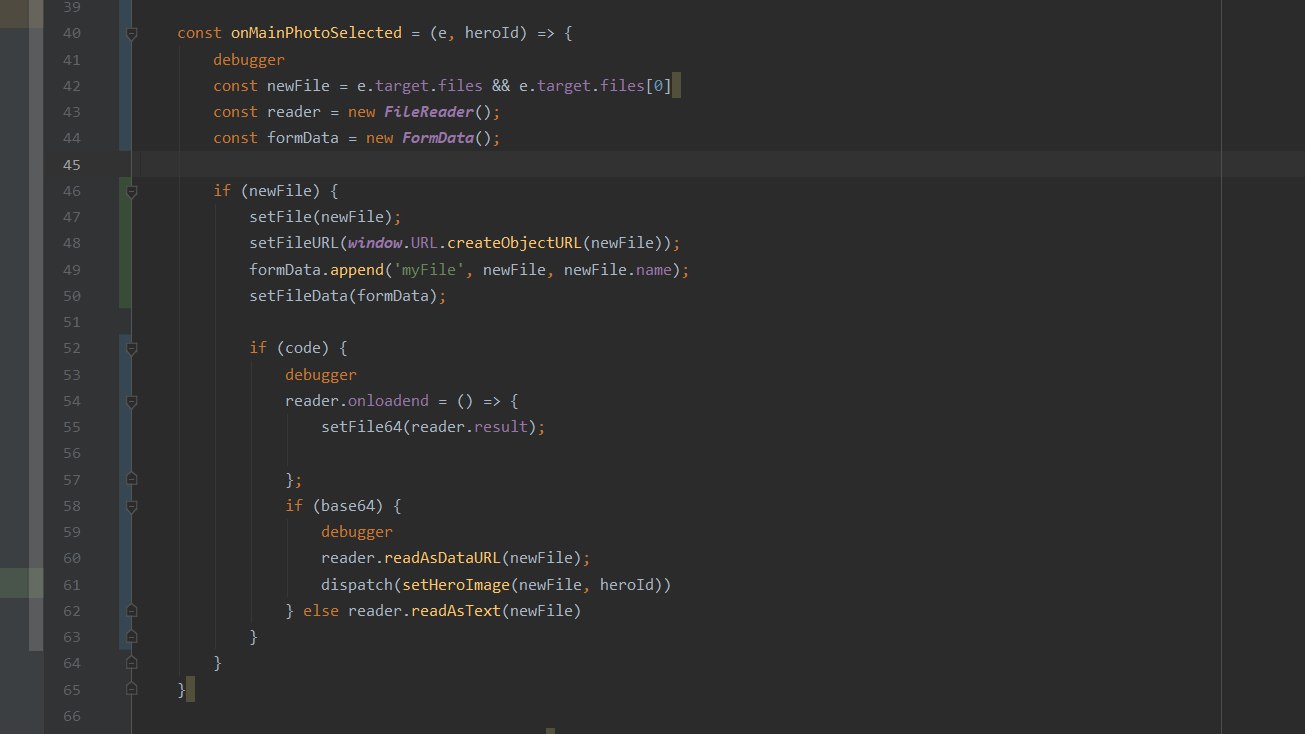This screenshot has width=1305, height=734.
Task: Click line number 45 in the gutter
Action: click(x=71, y=165)
